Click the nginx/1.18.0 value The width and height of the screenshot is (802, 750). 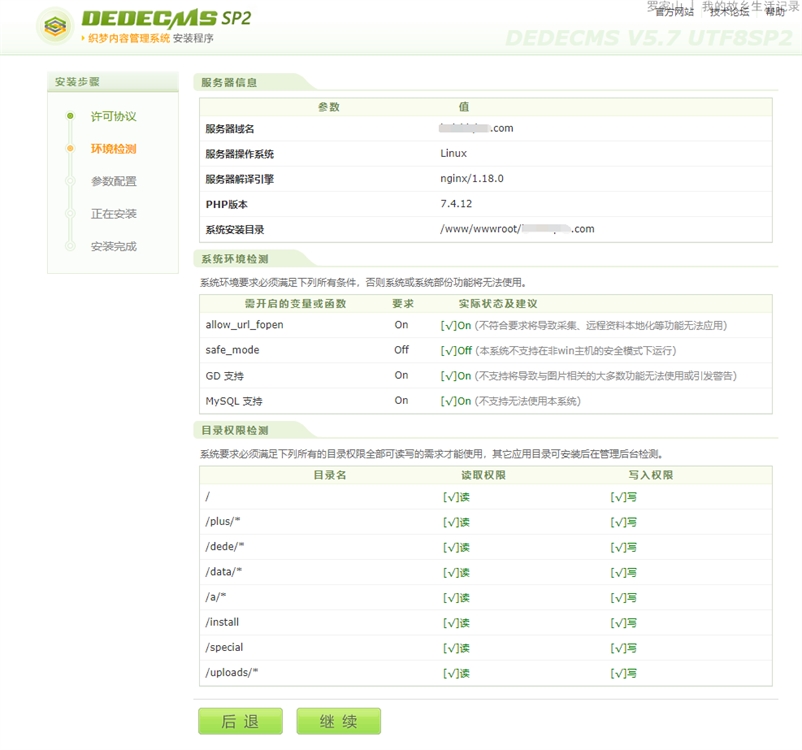pyautogui.click(x=472, y=179)
